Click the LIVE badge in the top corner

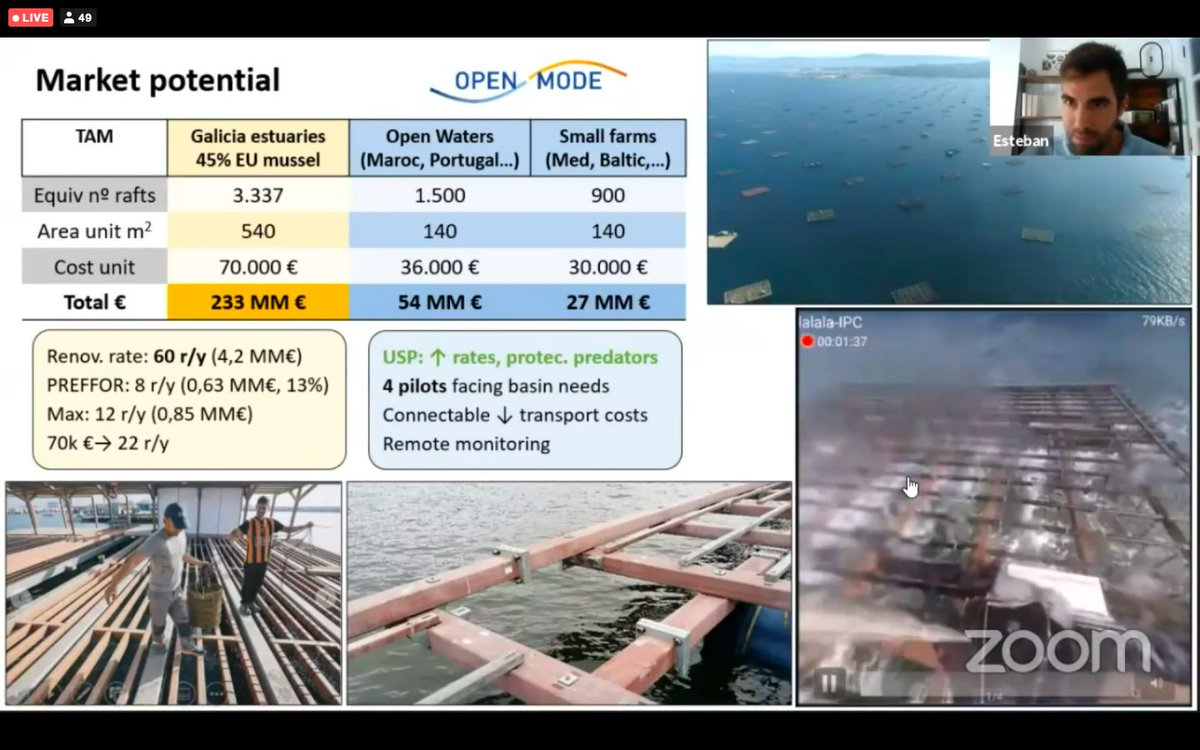click(x=30, y=16)
